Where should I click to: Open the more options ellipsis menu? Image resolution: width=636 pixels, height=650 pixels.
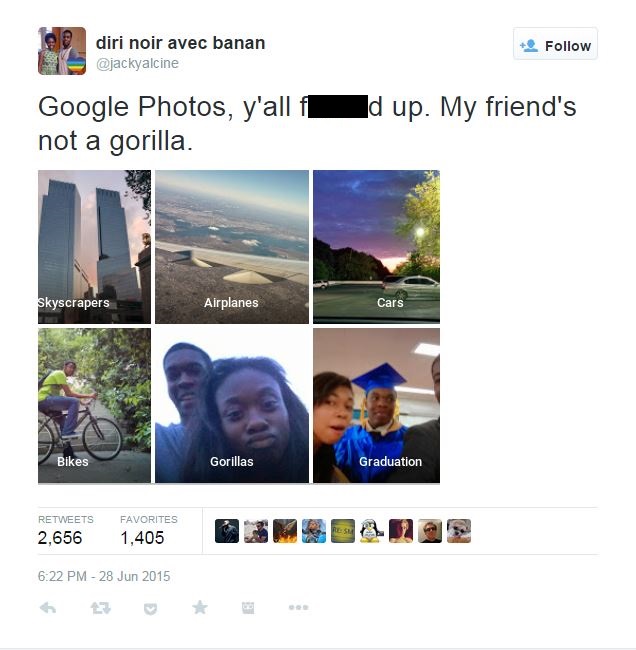tap(299, 608)
